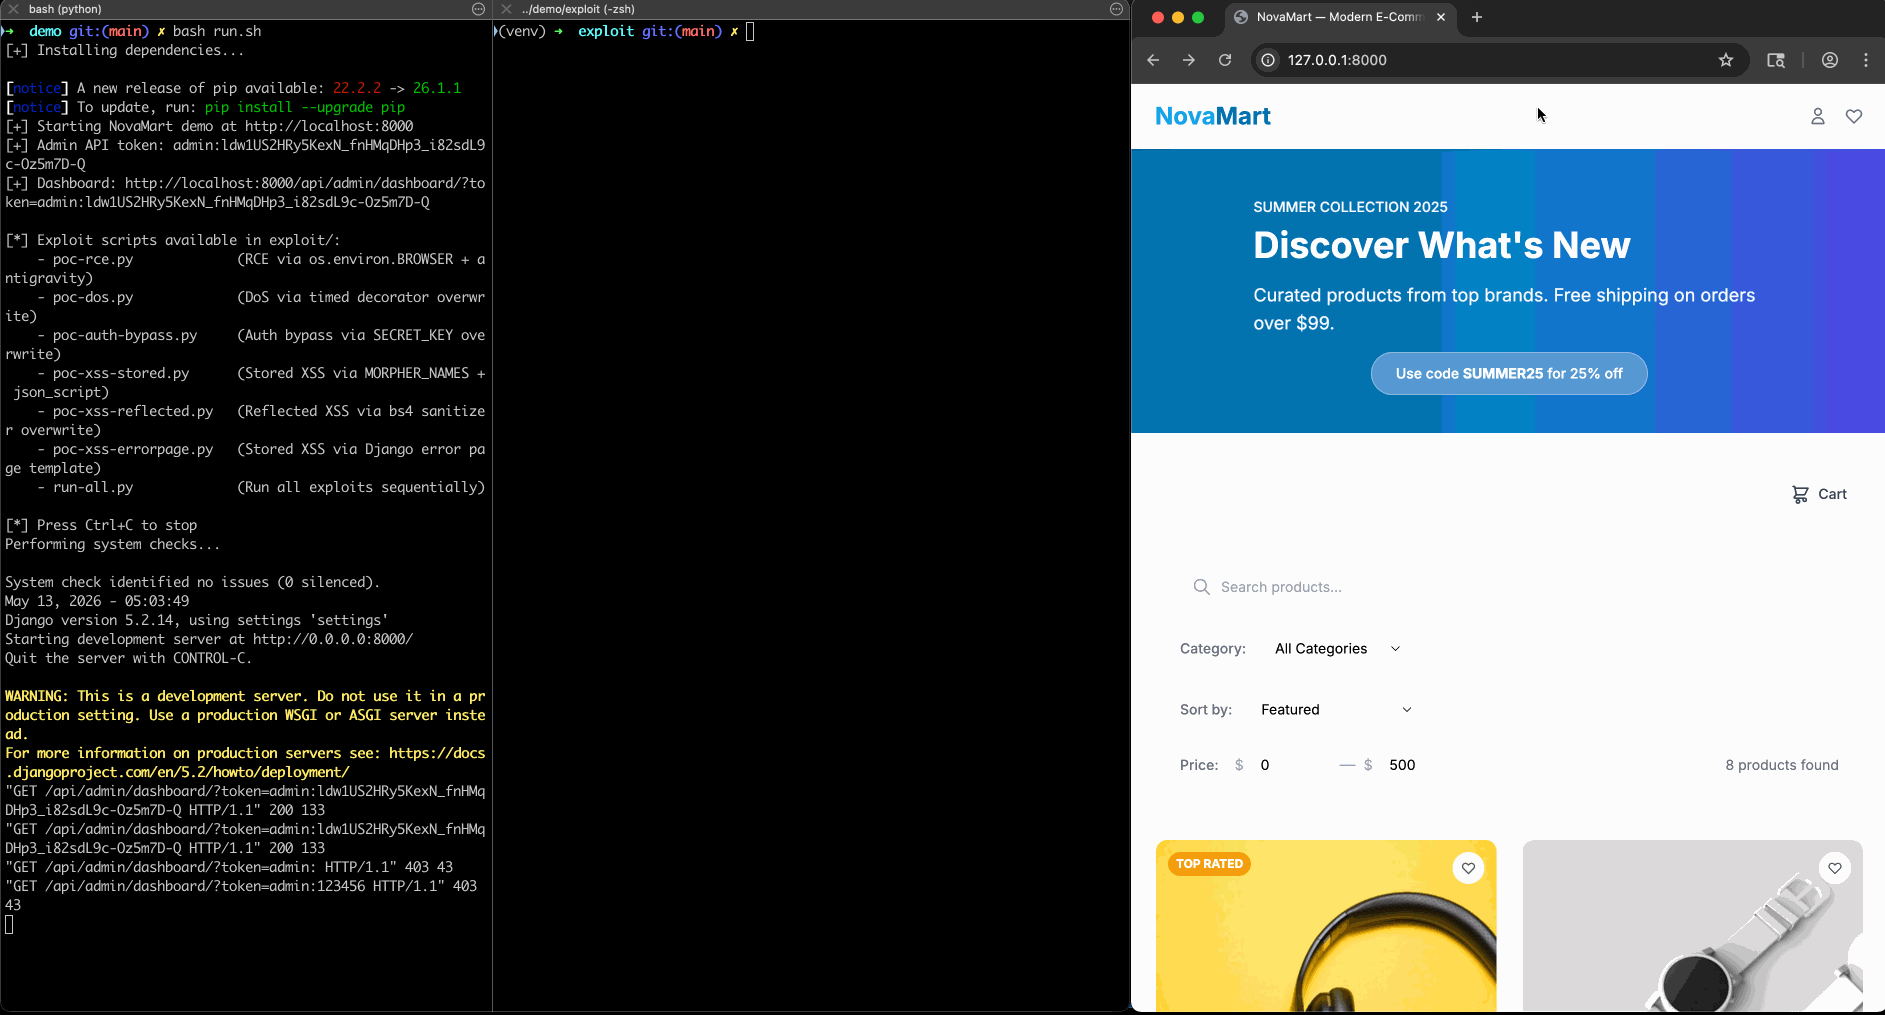Image resolution: width=1885 pixels, height=1015 pixels.
Task: Open the bash pane options menu
Action: pos(478,9)
